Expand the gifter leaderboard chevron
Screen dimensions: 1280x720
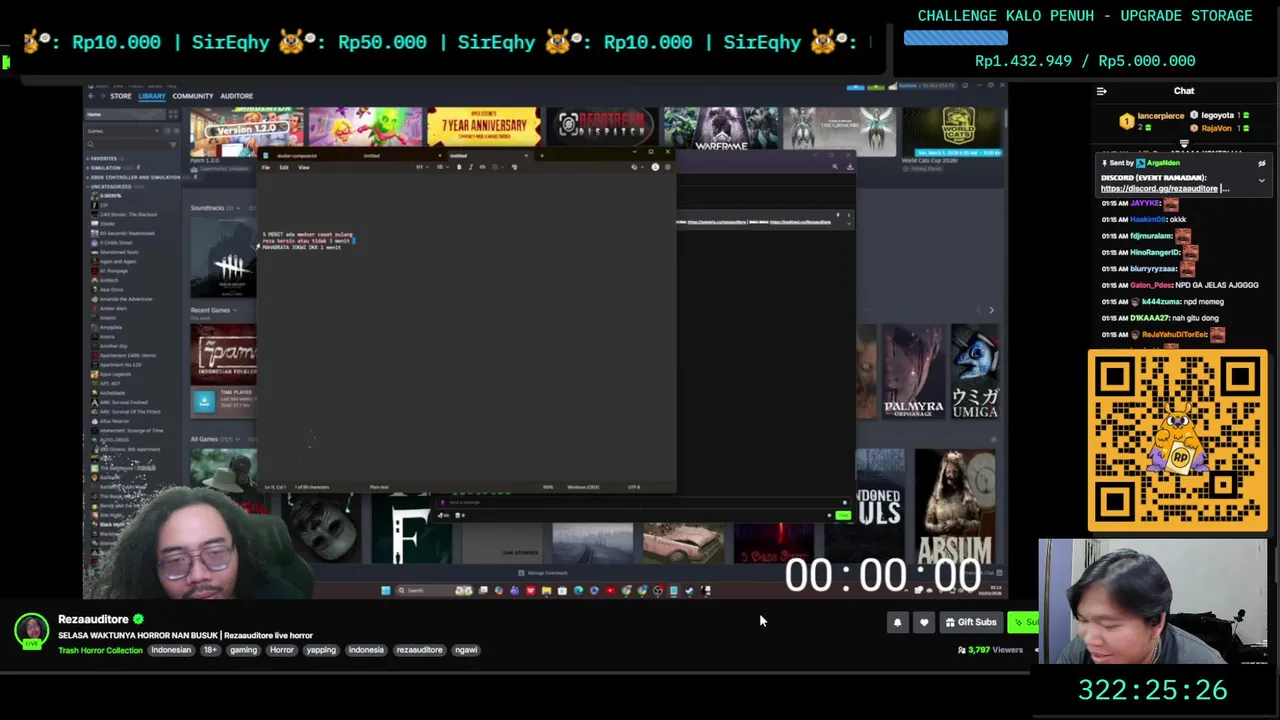(x=1184, y=144)
